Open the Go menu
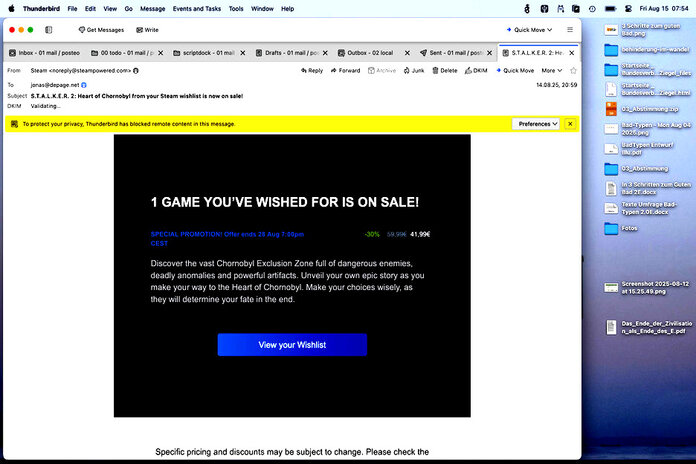Image resolution: width=696 pixels, height=464 pixels. 129,8
